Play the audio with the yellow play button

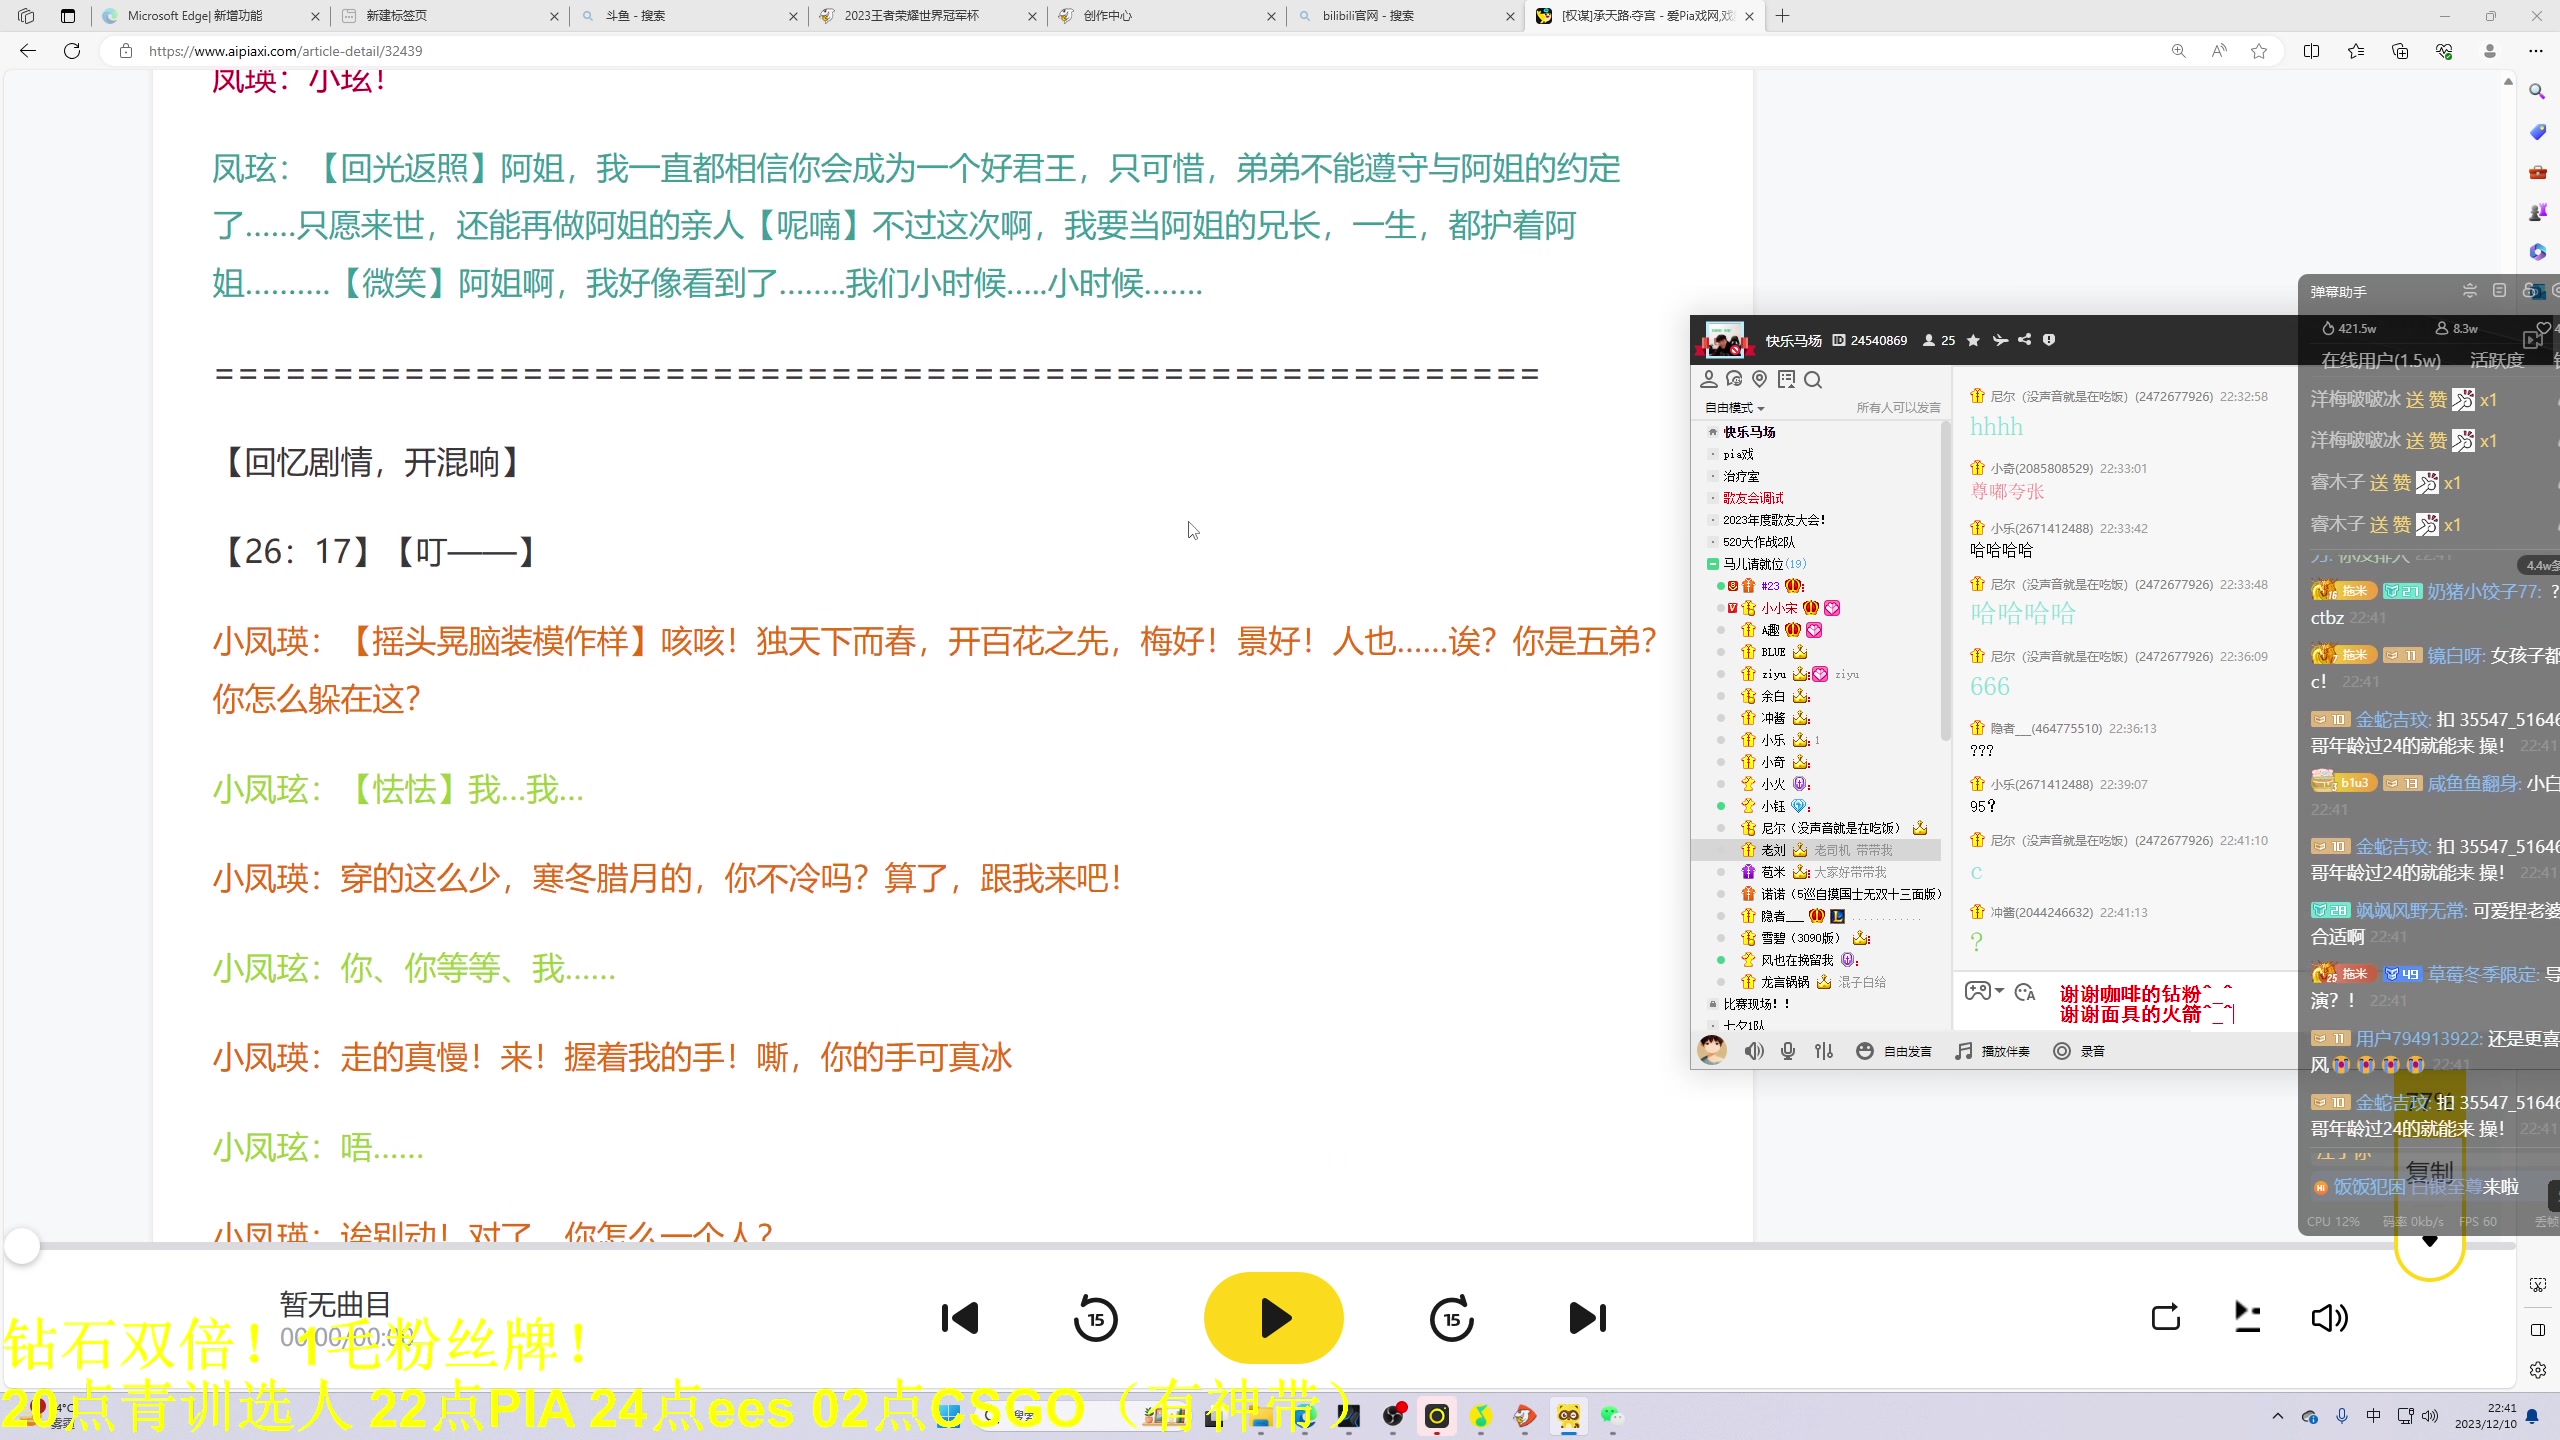pyautogui.click(x=1273, y=1318)
